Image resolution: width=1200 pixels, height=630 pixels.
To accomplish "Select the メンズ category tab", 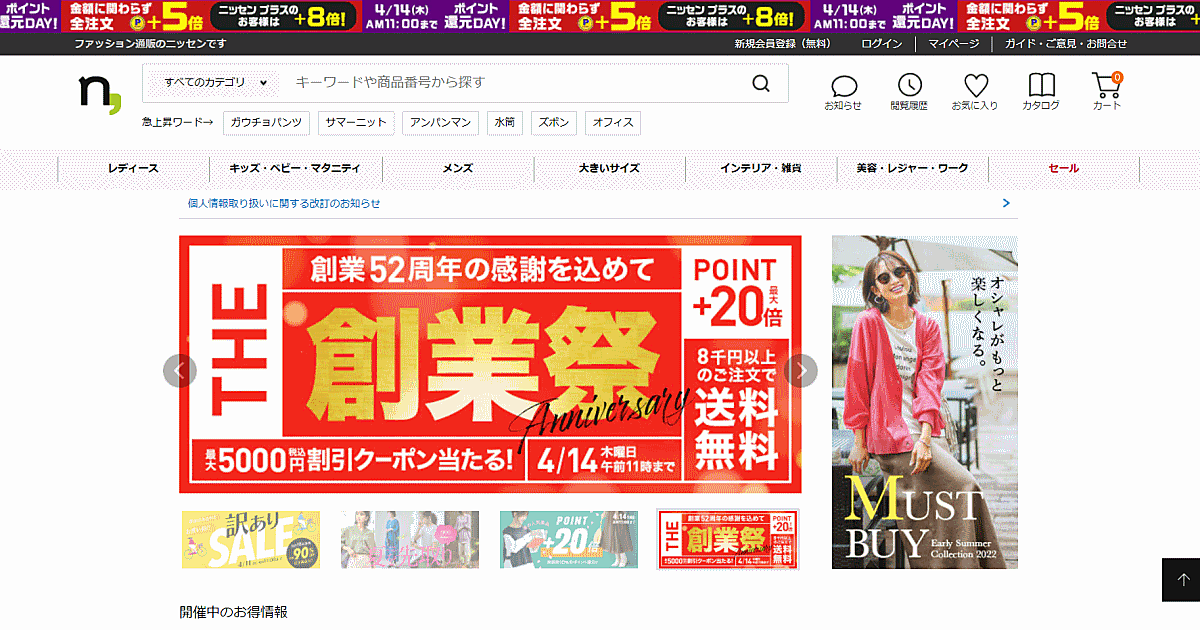I will (458, 169).
